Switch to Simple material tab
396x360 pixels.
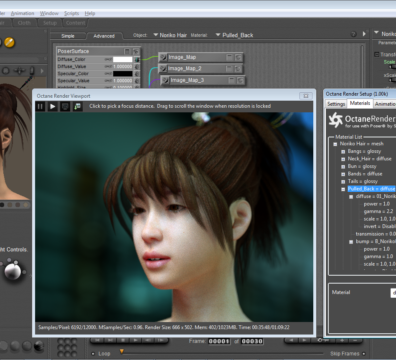click(x=68, y=36)
